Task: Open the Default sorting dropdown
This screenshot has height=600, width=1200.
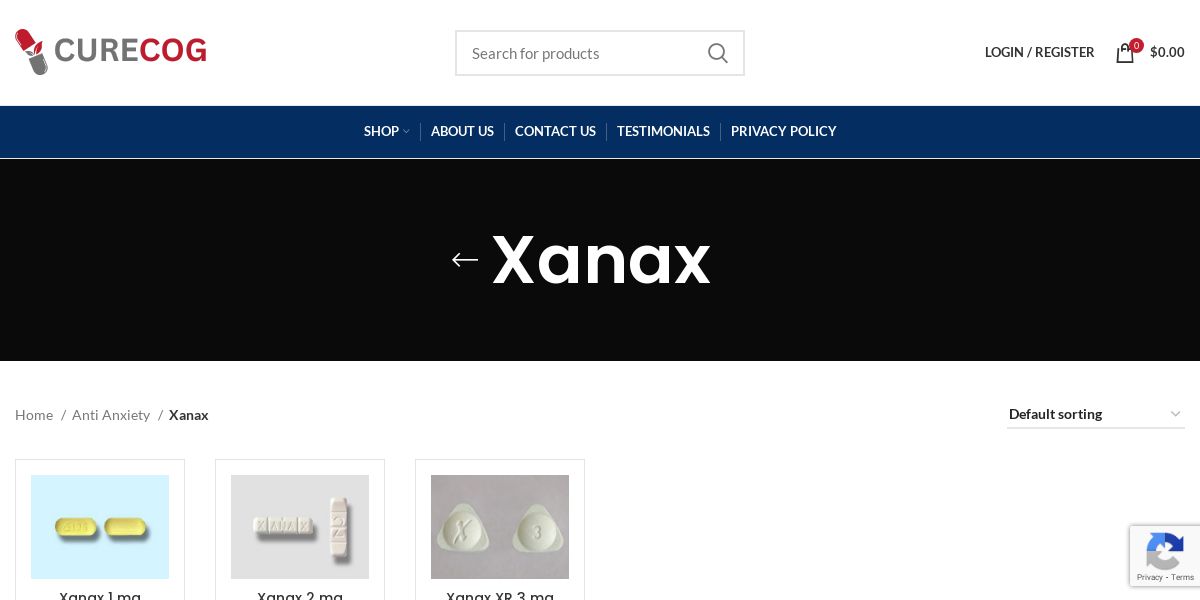Action: click(1096, 414)
